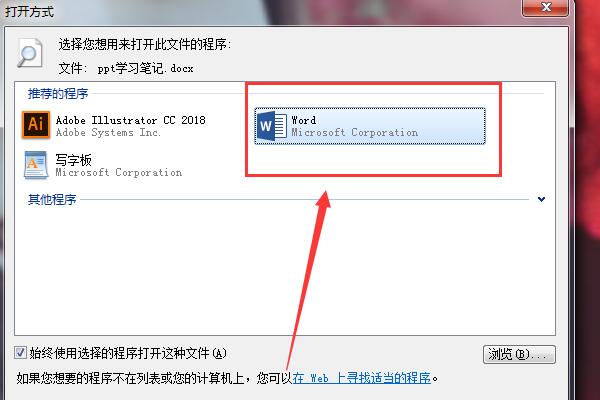Select the Word entry name text

point(303,120)
